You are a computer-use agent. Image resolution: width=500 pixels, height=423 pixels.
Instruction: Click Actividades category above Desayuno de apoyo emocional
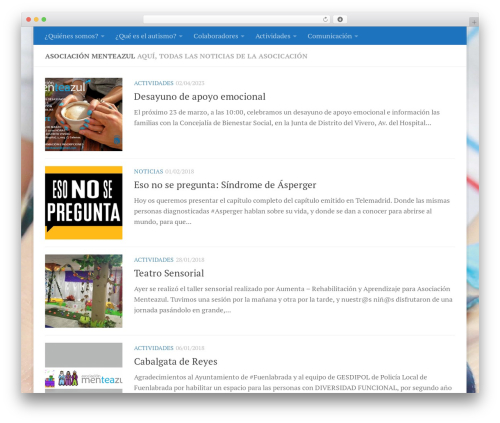(x=154, y=83)
